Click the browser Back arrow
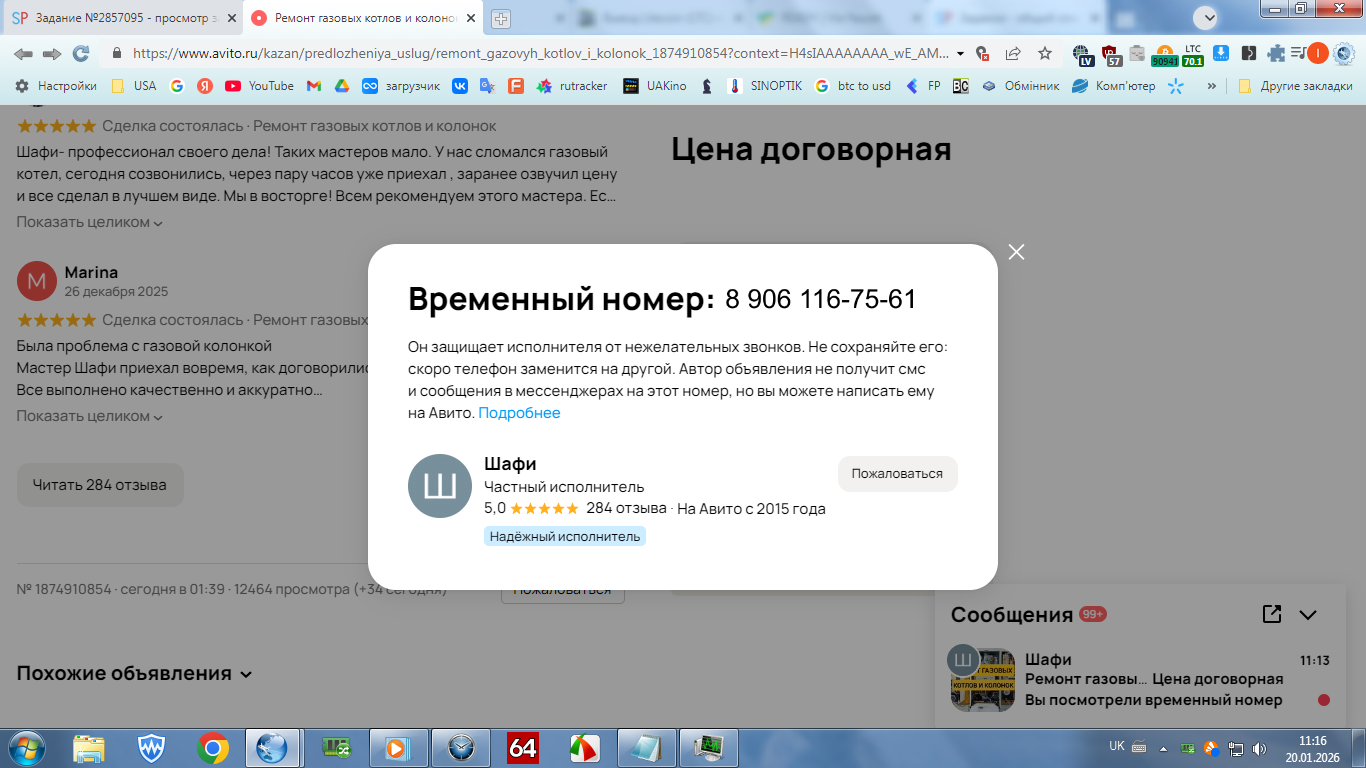Image resolution: width=1366 pixels, height=768 pixels. [x=23, y=54]
